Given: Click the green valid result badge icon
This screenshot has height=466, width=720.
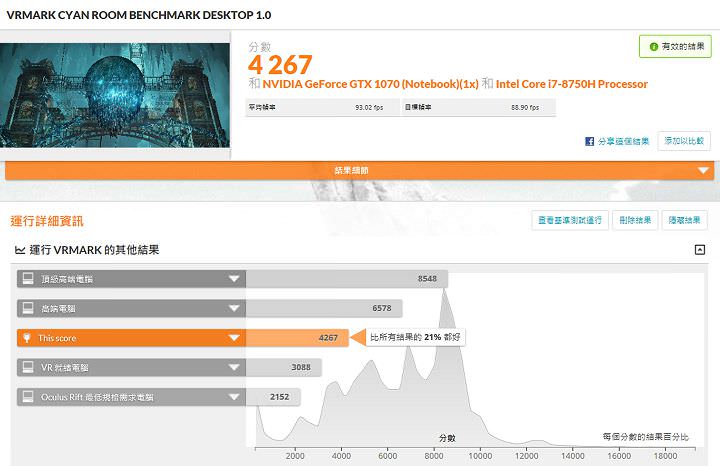Looking at the screenshot, I should point(652,47).
